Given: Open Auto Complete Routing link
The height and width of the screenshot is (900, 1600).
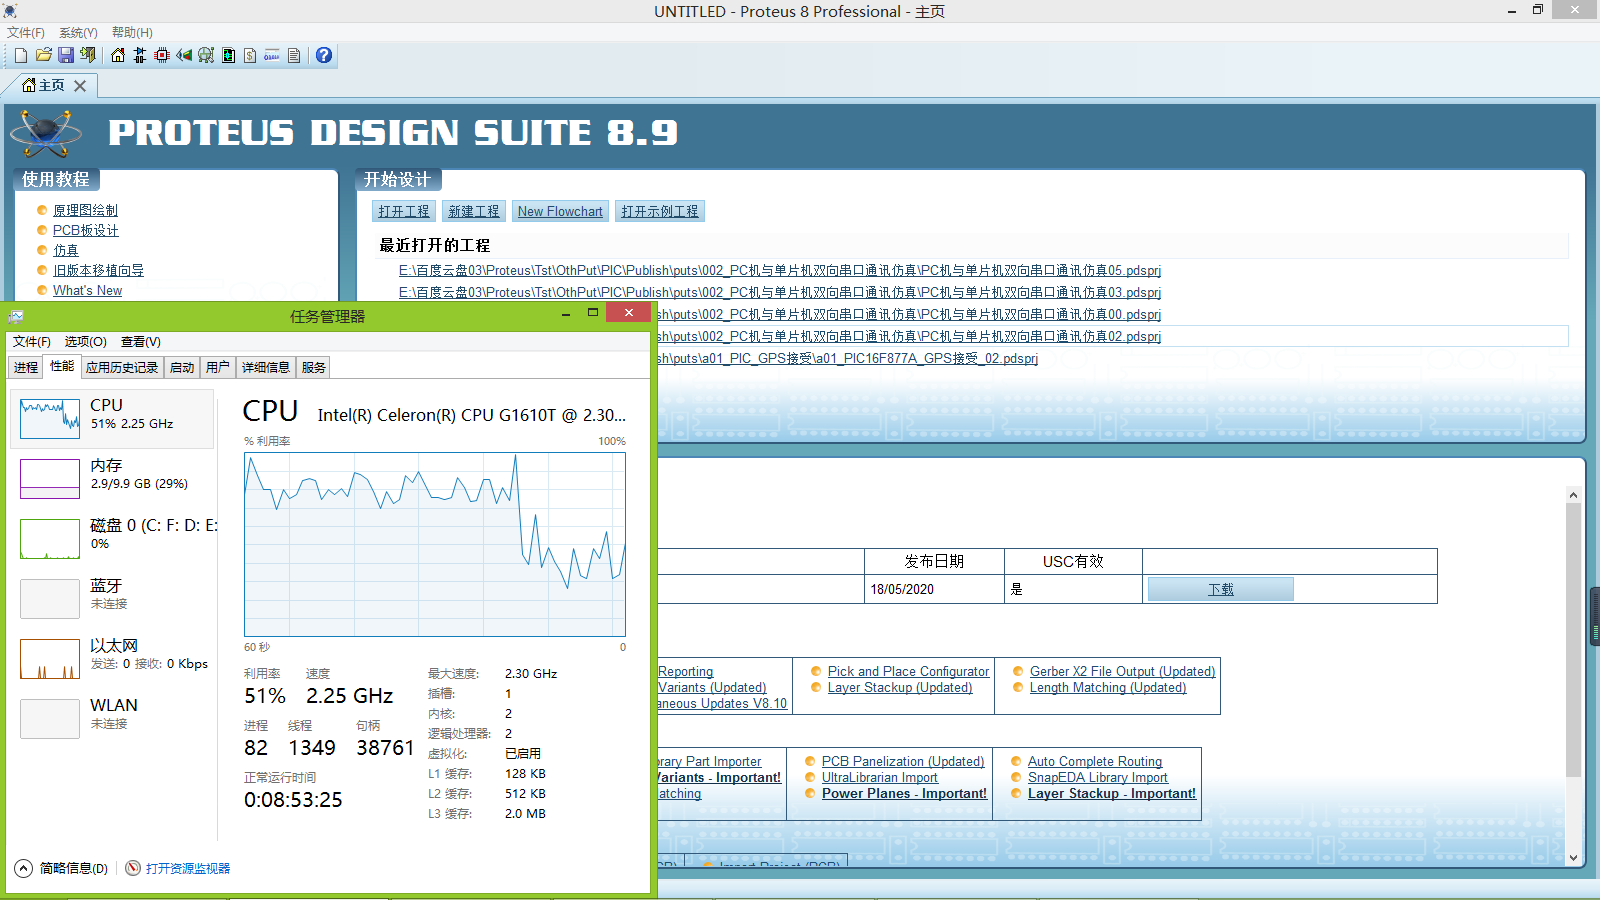Looking at the screenshot, I should [x=1095, y=761].
